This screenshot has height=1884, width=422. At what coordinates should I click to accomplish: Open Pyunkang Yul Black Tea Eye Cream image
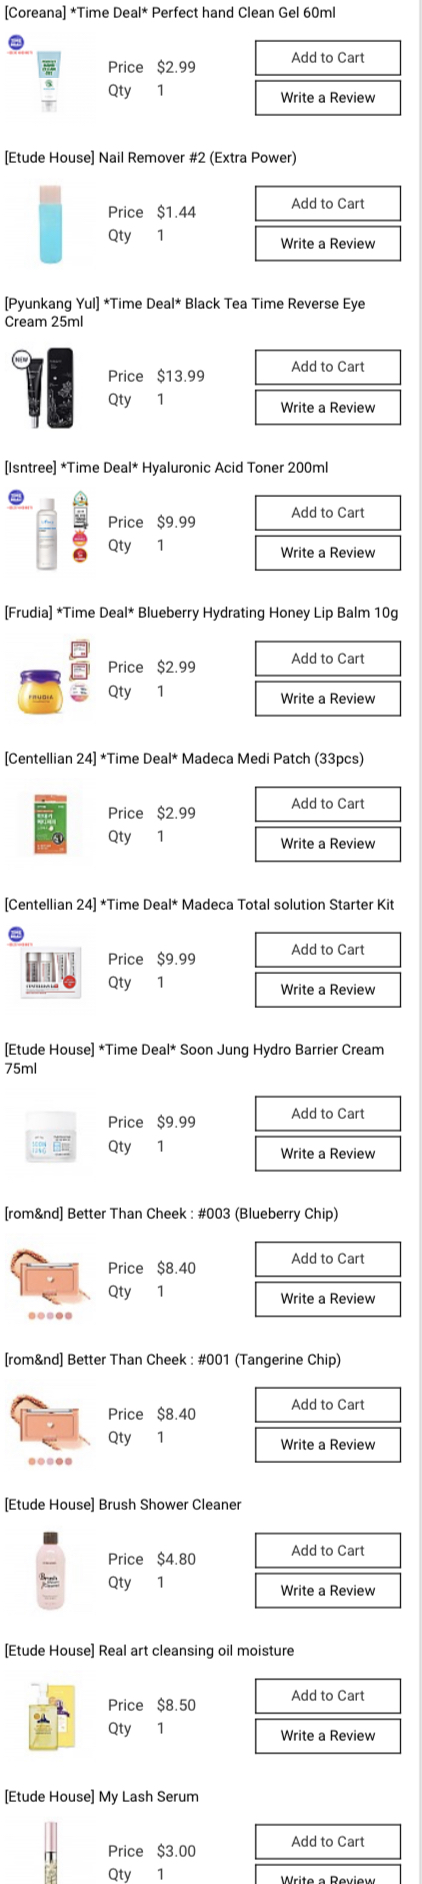pyautogui.click(x=49, y=388)
